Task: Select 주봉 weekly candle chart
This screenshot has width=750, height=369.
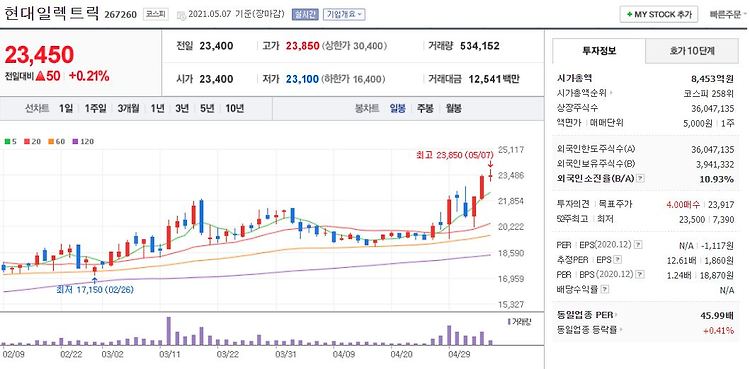Action: (x=425, y=109)
